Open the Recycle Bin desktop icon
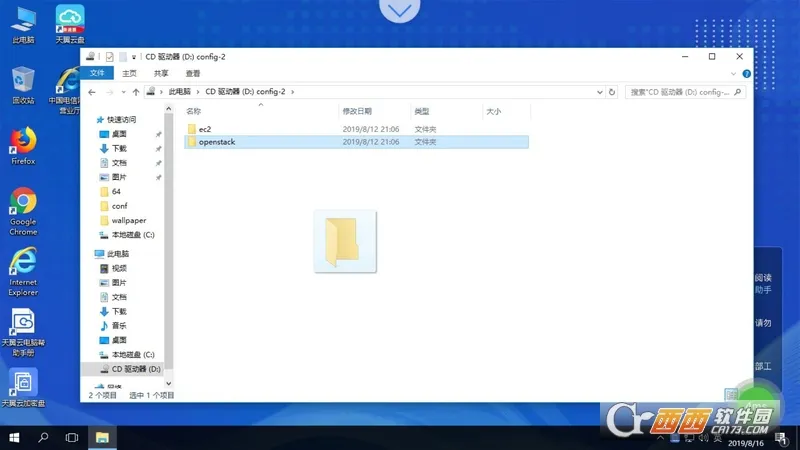The height and width of the screenshot is (450, 800). (23, 82)
